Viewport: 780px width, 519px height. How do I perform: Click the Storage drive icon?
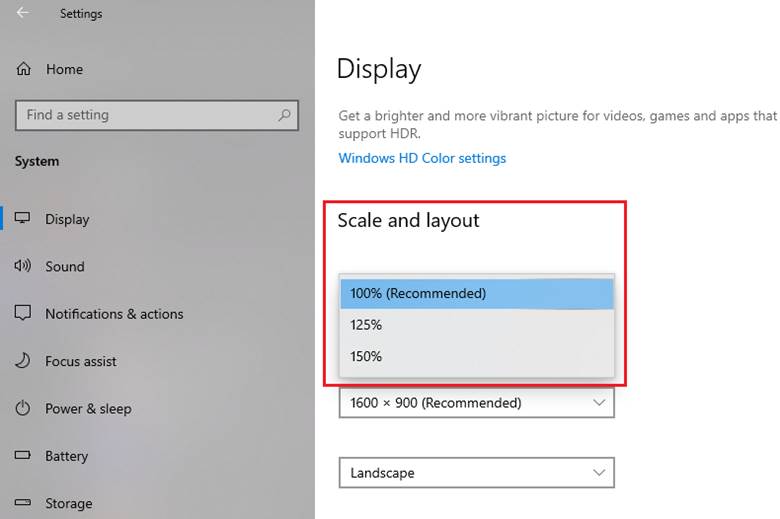pos(23,503)
